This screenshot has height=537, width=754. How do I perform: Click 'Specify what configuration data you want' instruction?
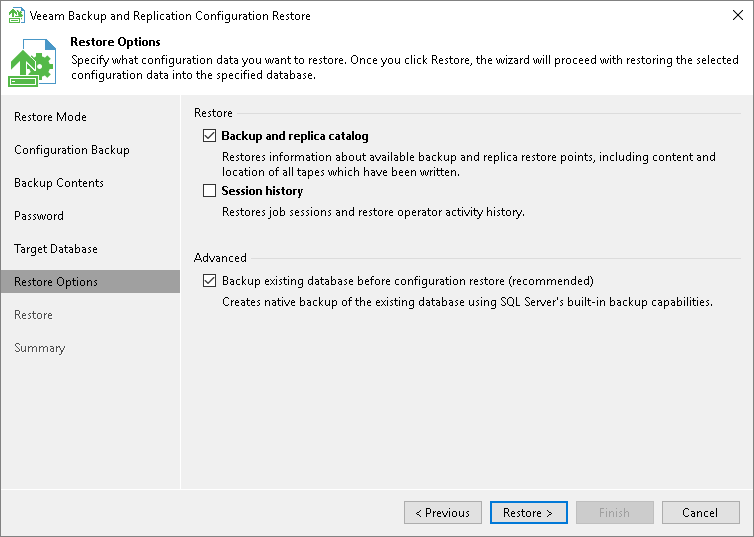coord(405,67)
